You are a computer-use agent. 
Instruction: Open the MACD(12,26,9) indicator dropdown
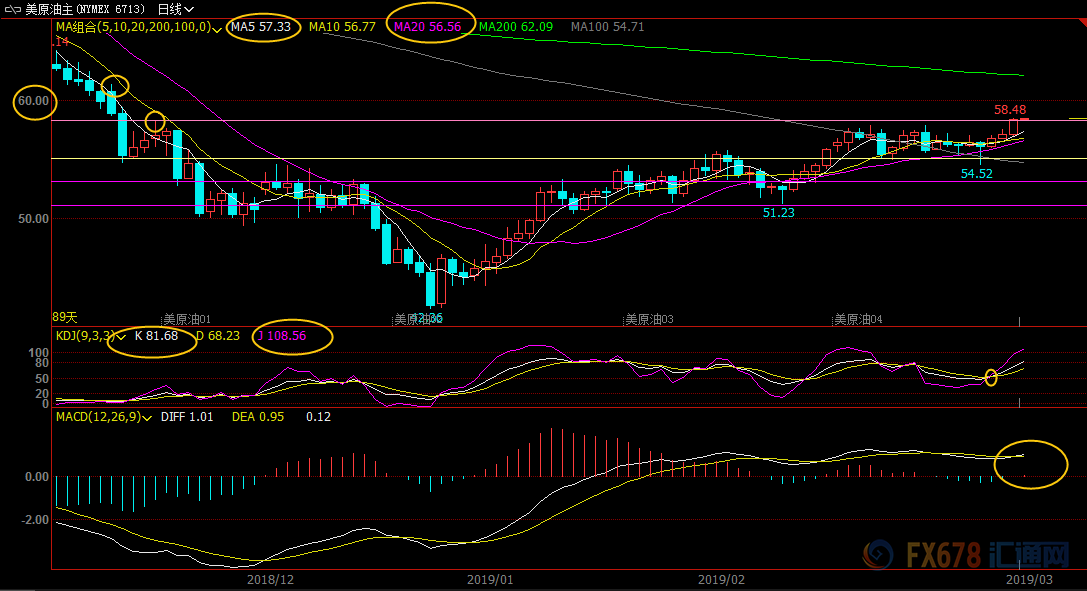tap(147, 417)
